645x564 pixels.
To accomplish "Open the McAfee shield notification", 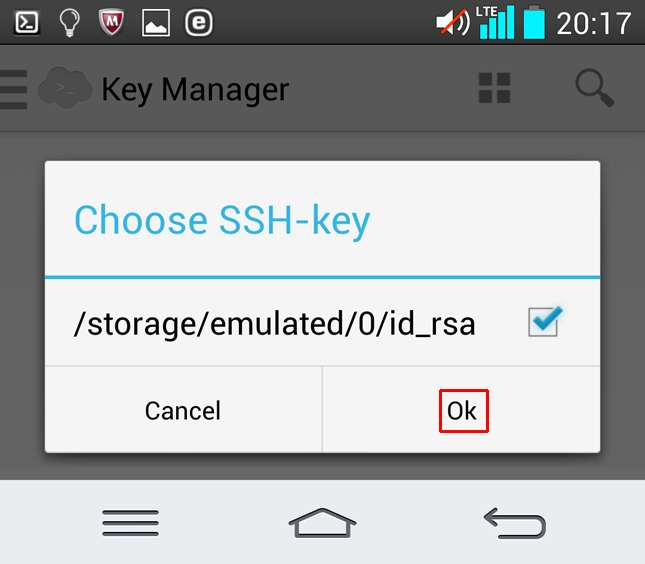I will coord(112,22).
